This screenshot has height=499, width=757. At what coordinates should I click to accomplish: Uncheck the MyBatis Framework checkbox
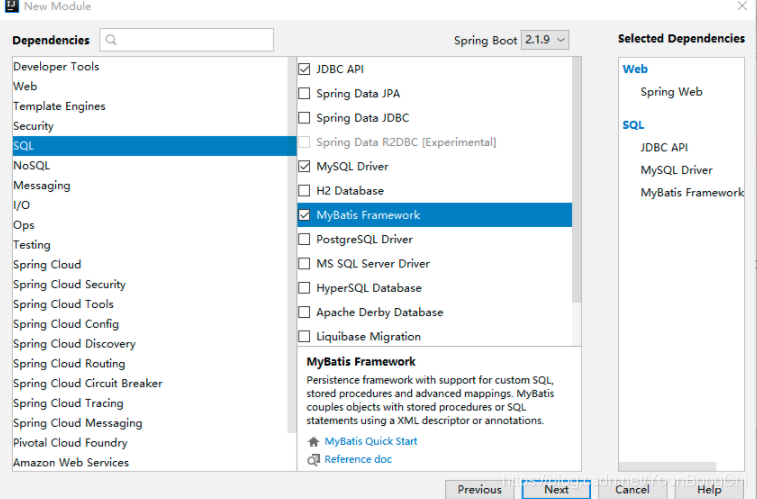(304, 215)
